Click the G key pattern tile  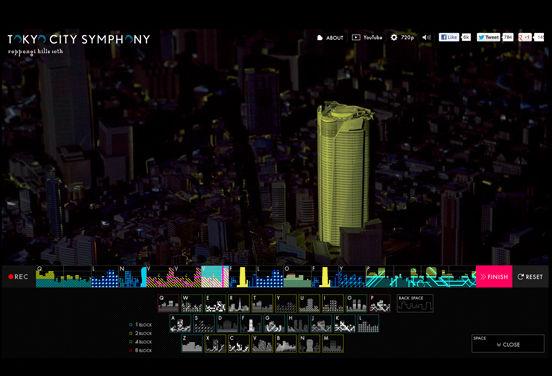274,324
